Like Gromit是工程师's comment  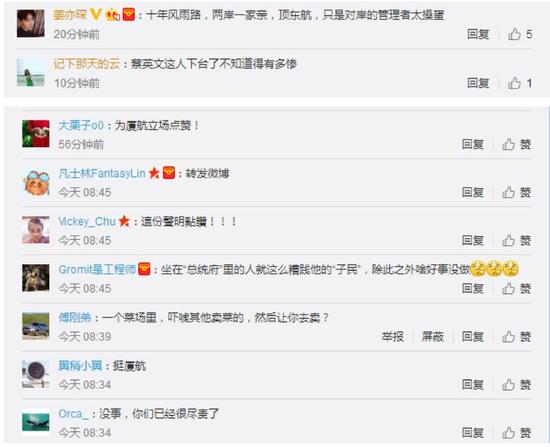(x=516, y=288)
